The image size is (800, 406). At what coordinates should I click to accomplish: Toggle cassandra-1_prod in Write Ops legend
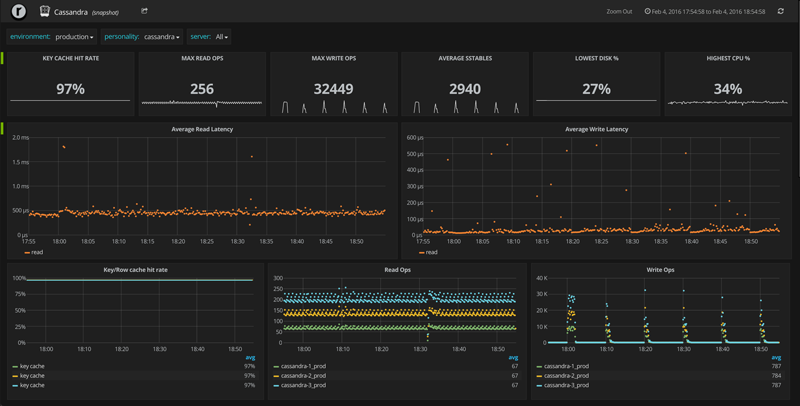(566, 366)
